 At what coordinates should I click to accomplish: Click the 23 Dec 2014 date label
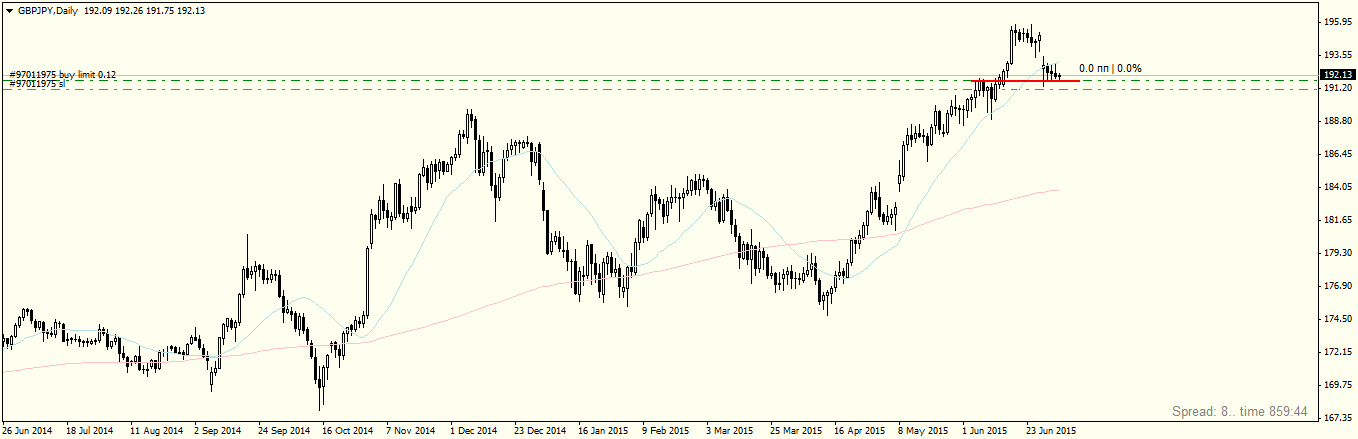tap(538, 431)
